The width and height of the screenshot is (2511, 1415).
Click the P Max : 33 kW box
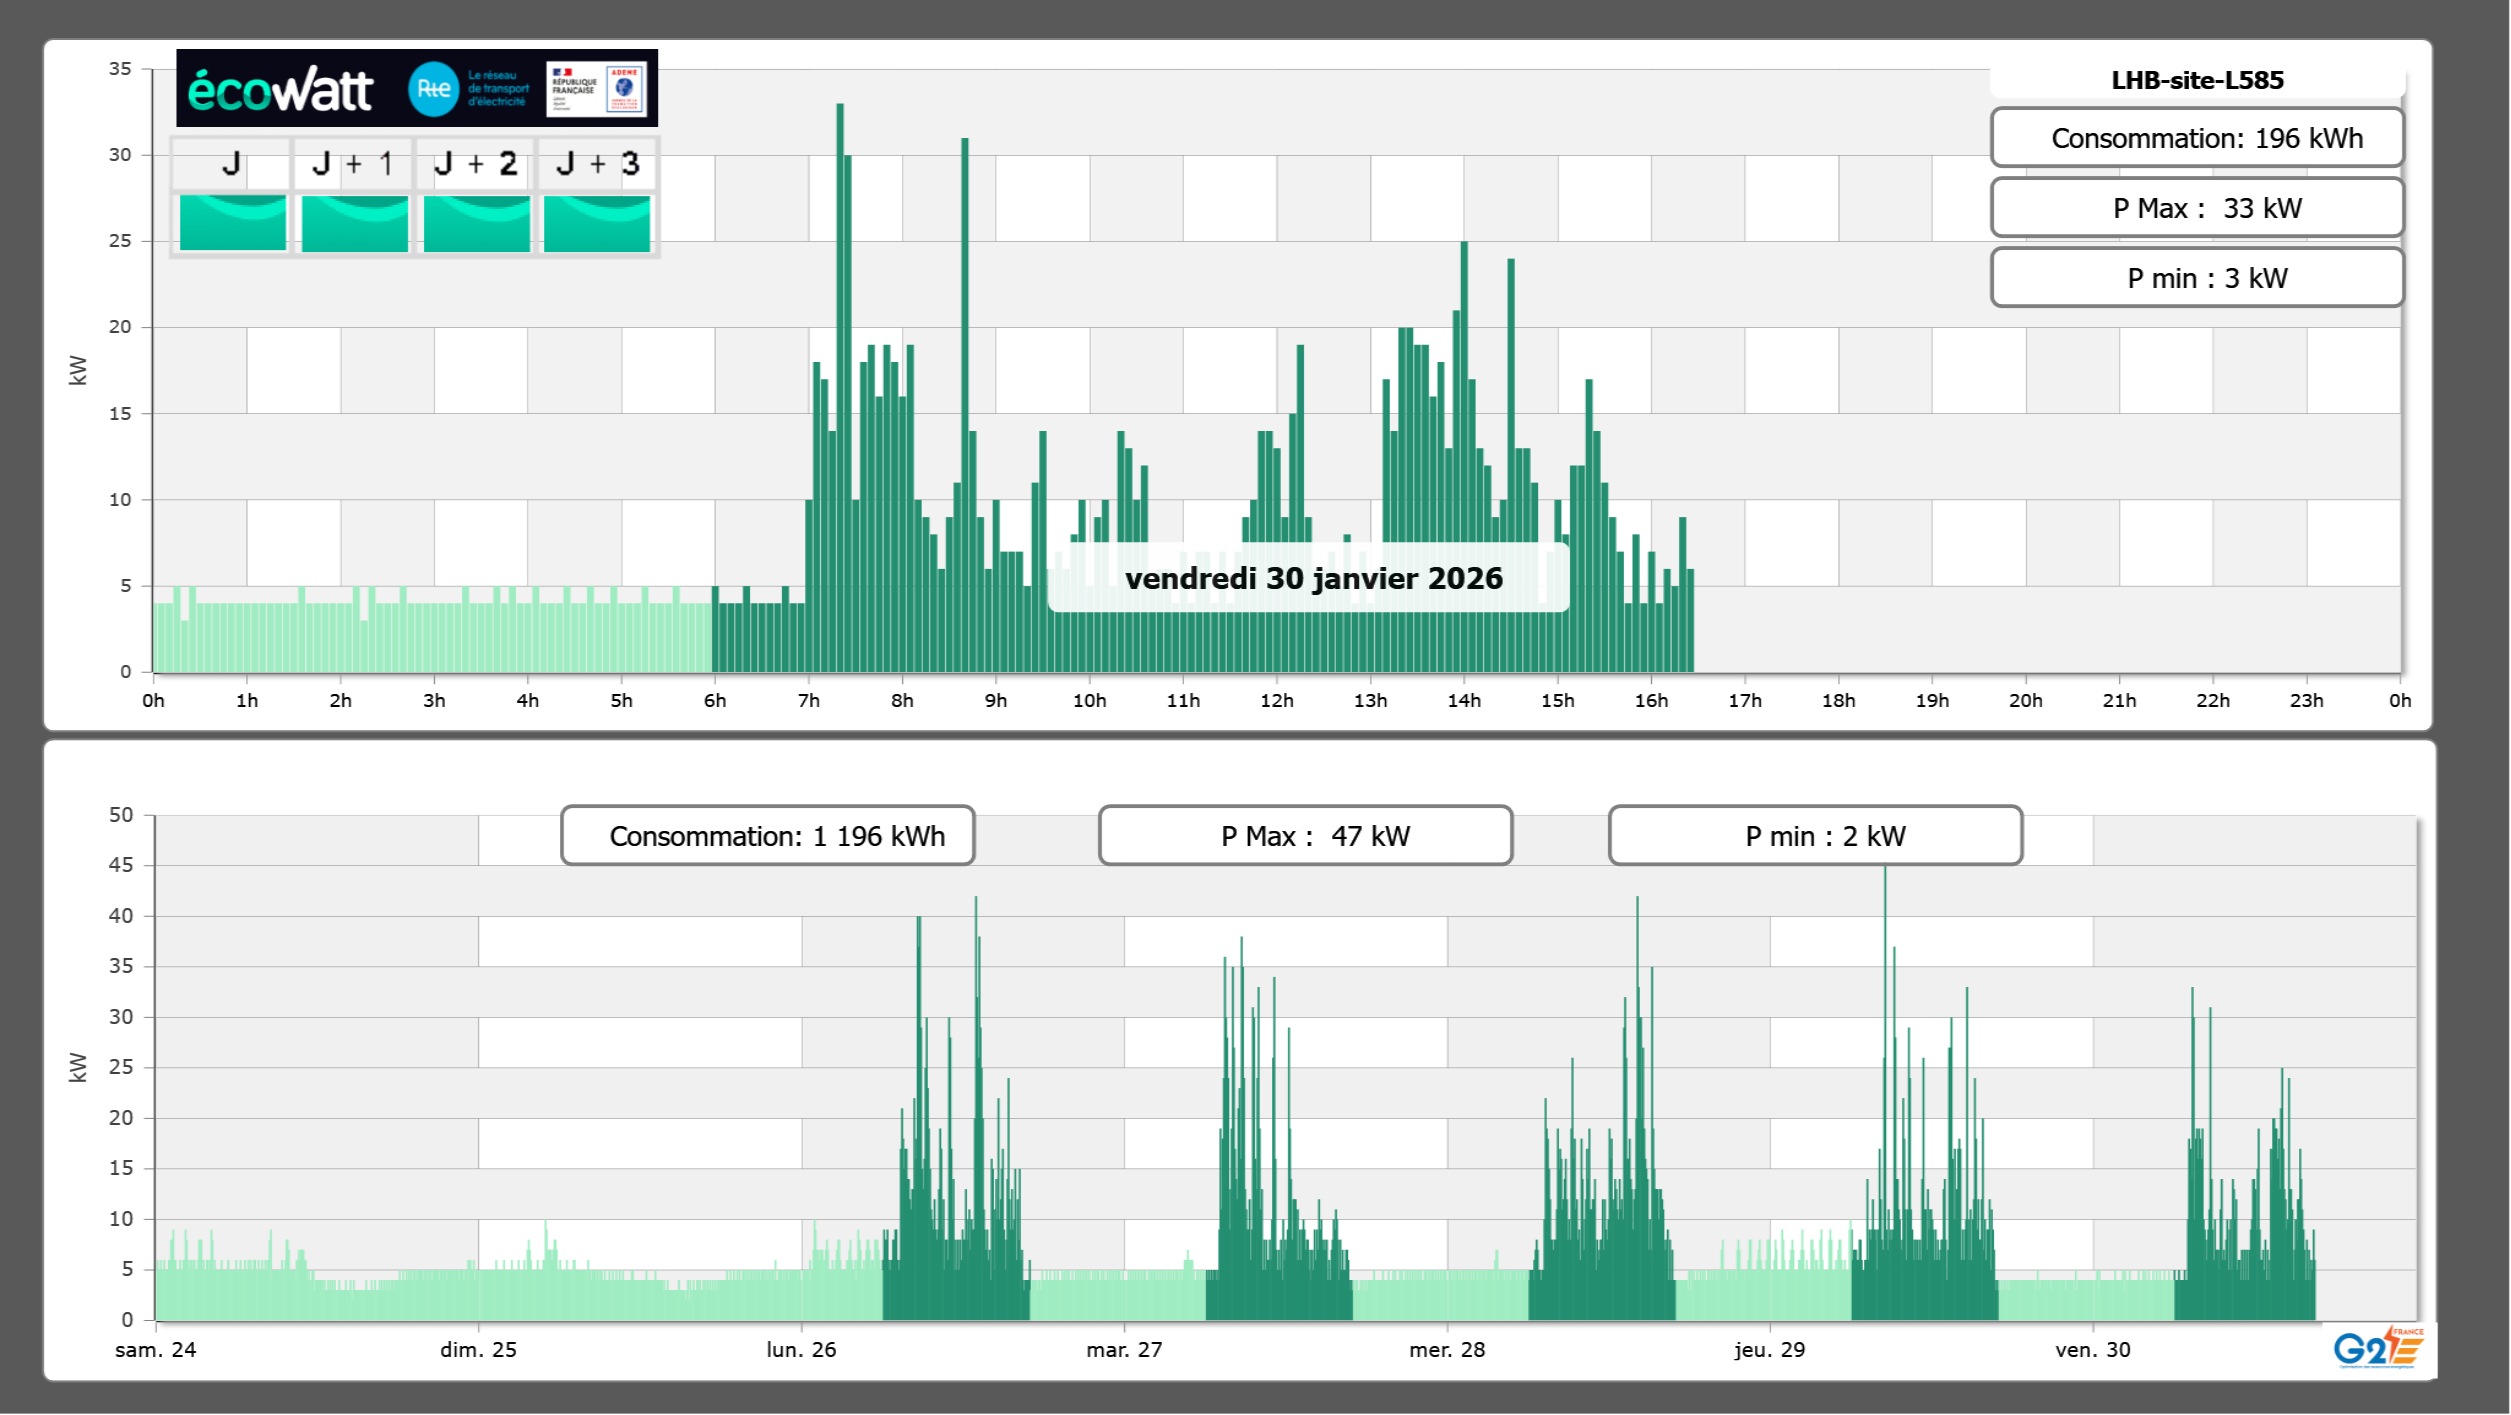pos(2197,208)
